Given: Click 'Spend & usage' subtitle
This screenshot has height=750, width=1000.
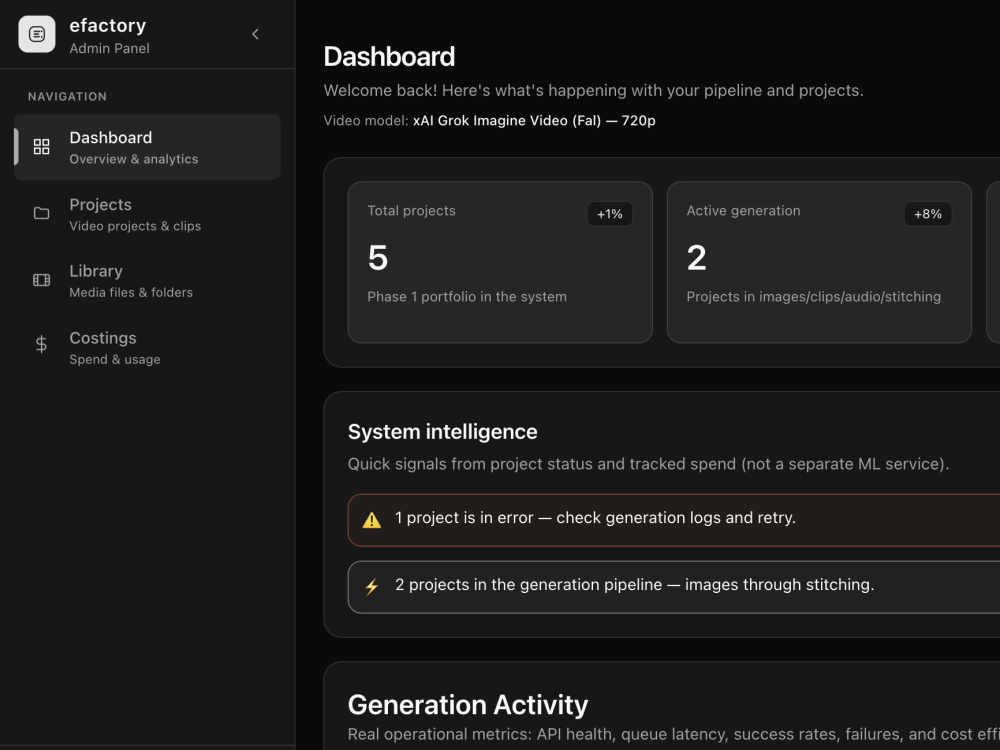Looking at the screenshot, I should click(x=115, y=360).
